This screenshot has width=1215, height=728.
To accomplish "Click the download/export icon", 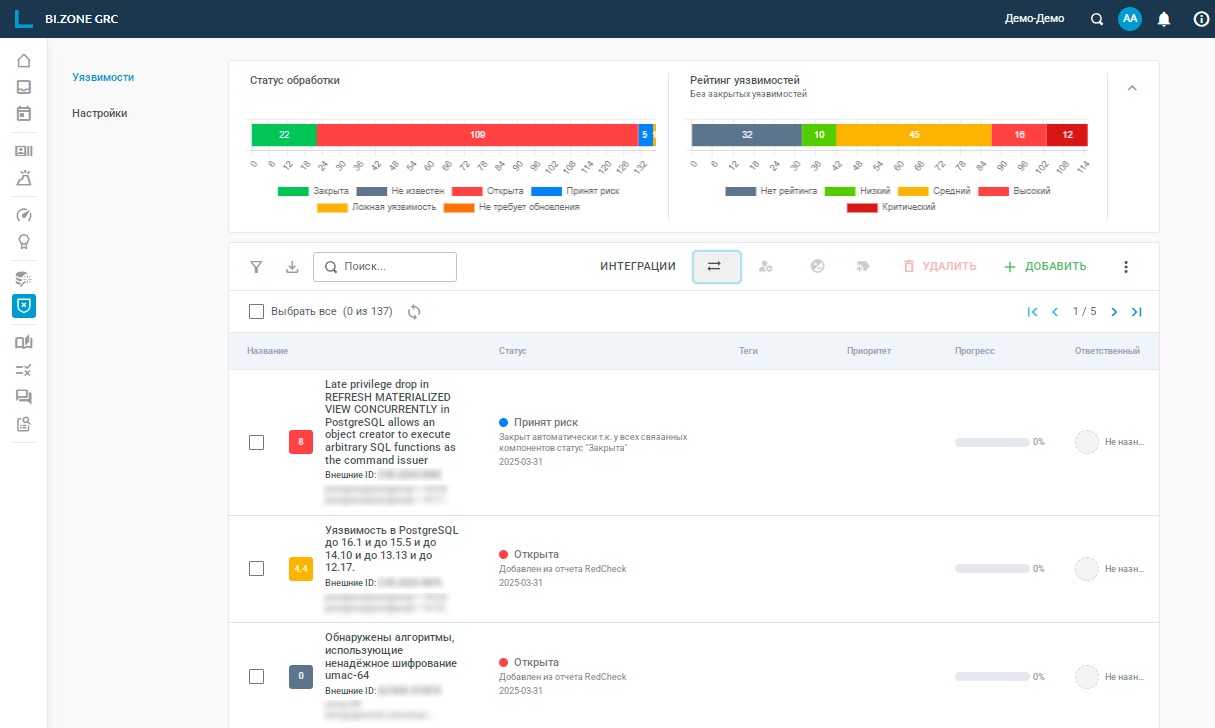I will [292, 267].
